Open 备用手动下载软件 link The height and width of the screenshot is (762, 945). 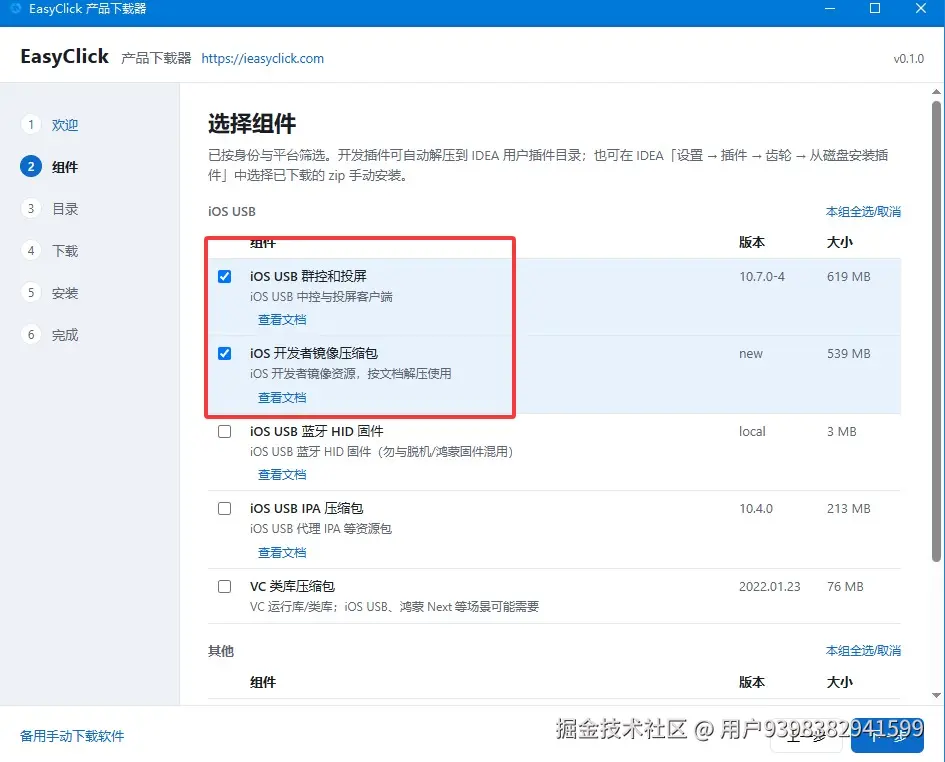coord(72,736)
